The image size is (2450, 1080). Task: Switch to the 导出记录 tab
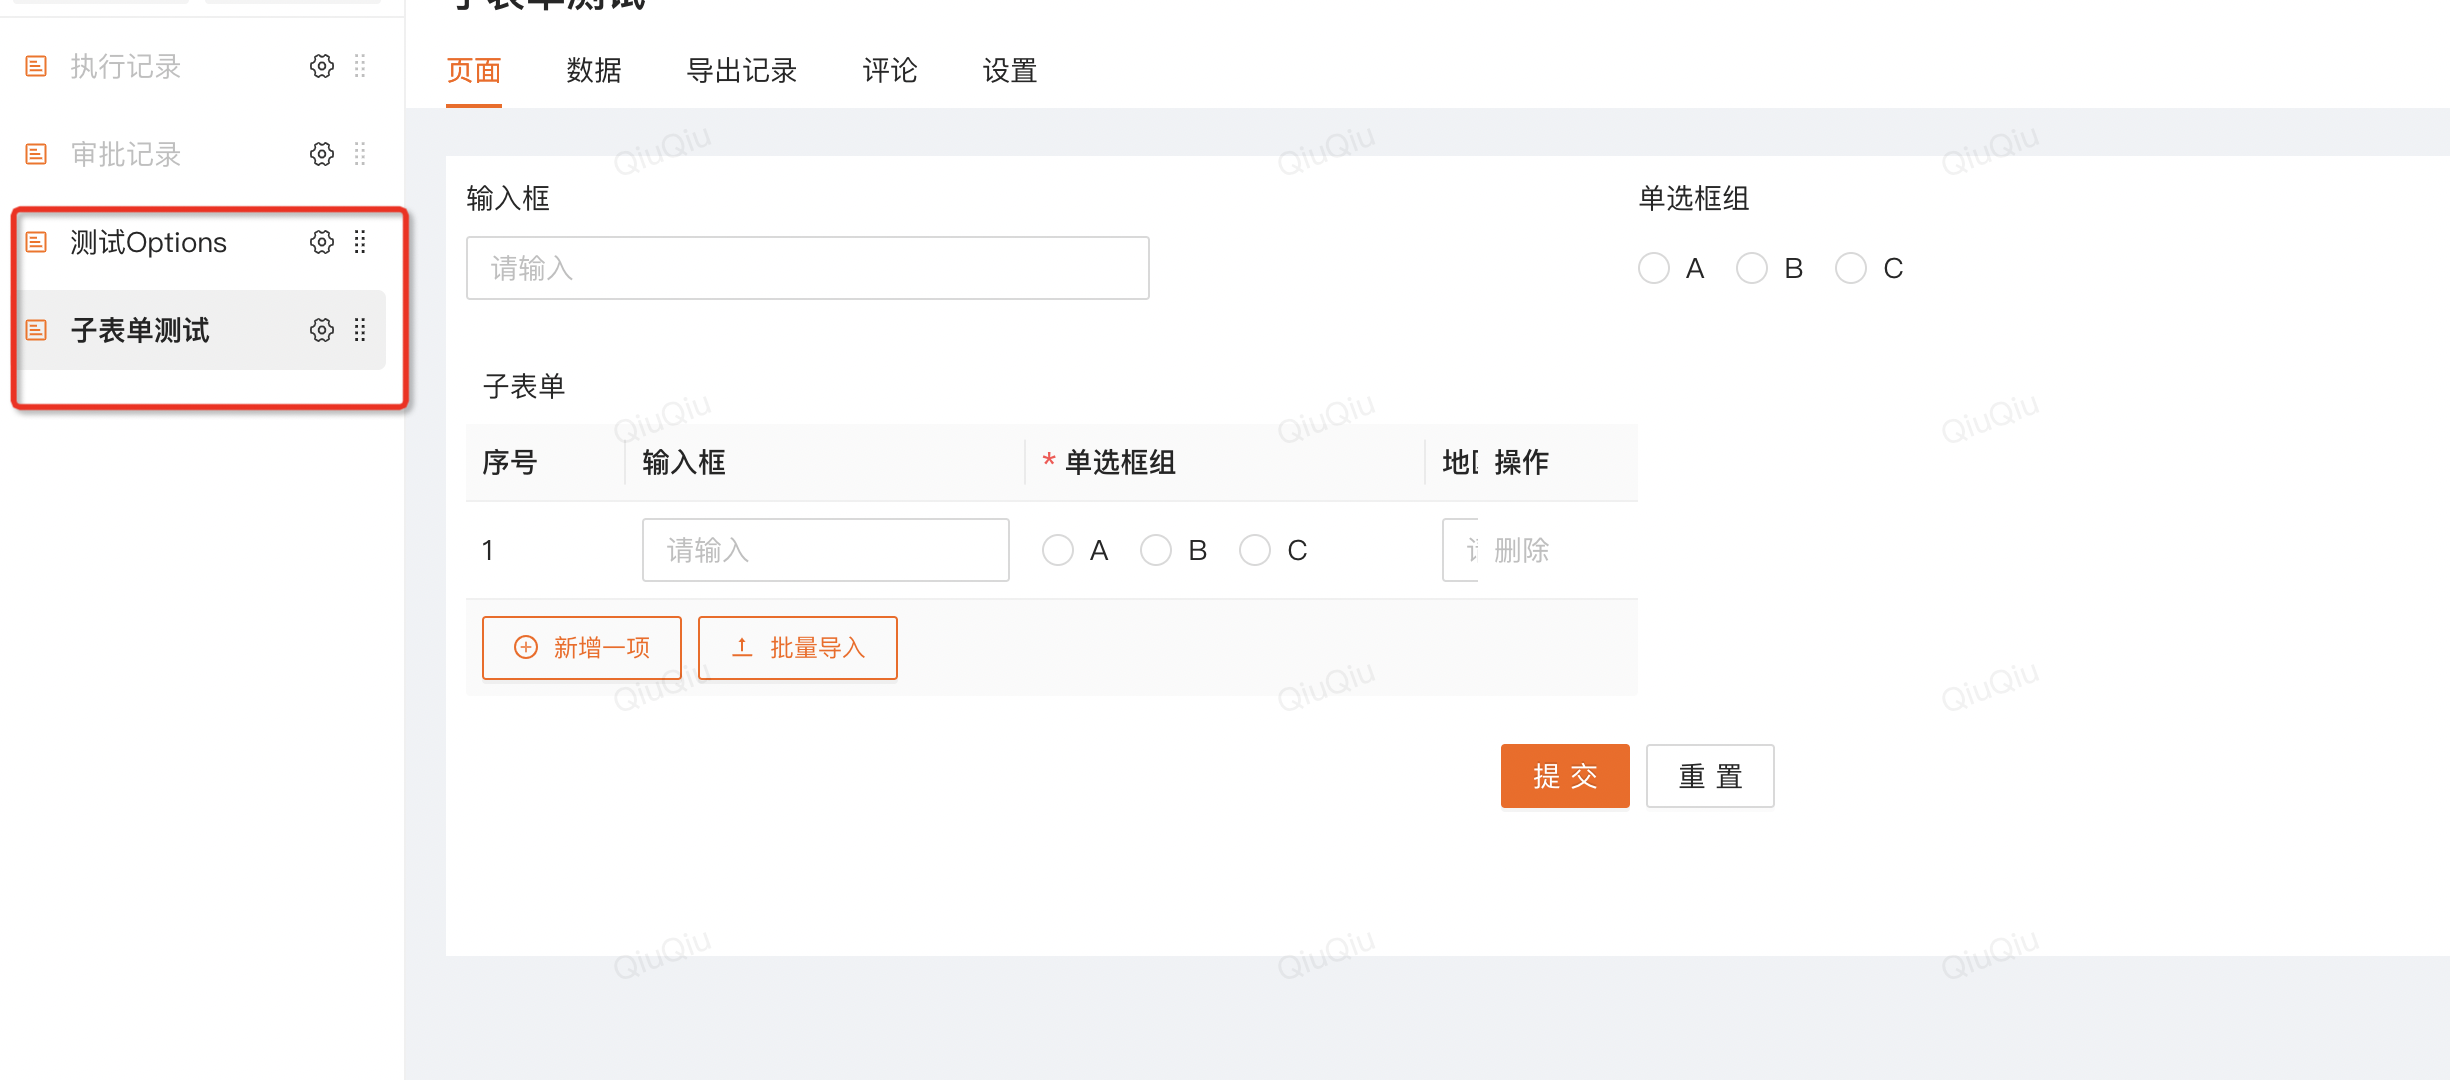coord(741,70)
